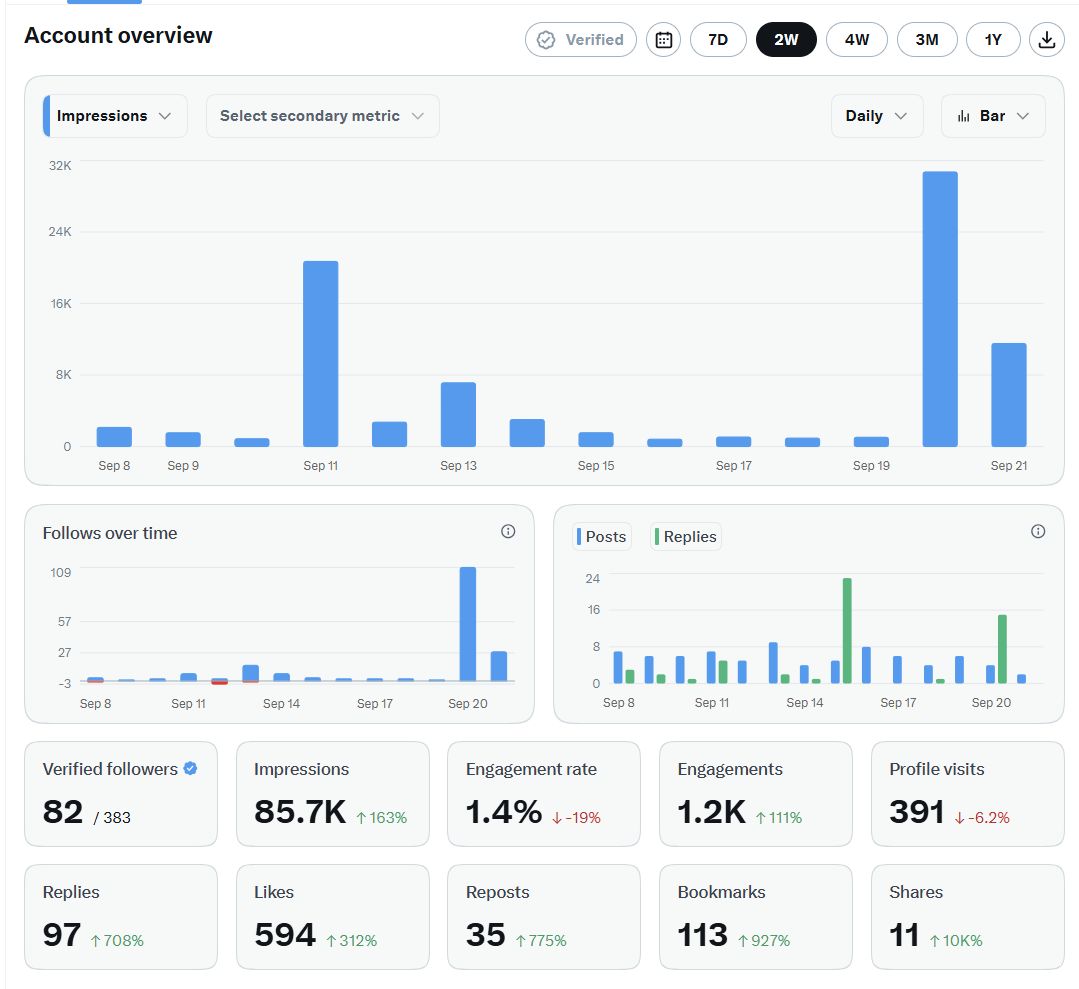Viewport: 1079px width, 989px height.
Task: Click the Sep 11 impressions bar
Action: click(x=321, y=354)
